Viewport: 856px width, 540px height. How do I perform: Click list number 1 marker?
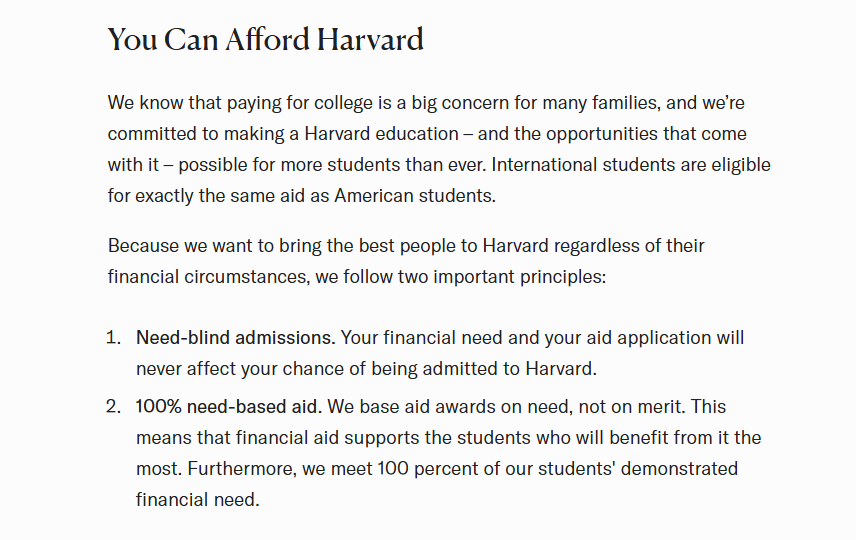[x=113, y=338]
